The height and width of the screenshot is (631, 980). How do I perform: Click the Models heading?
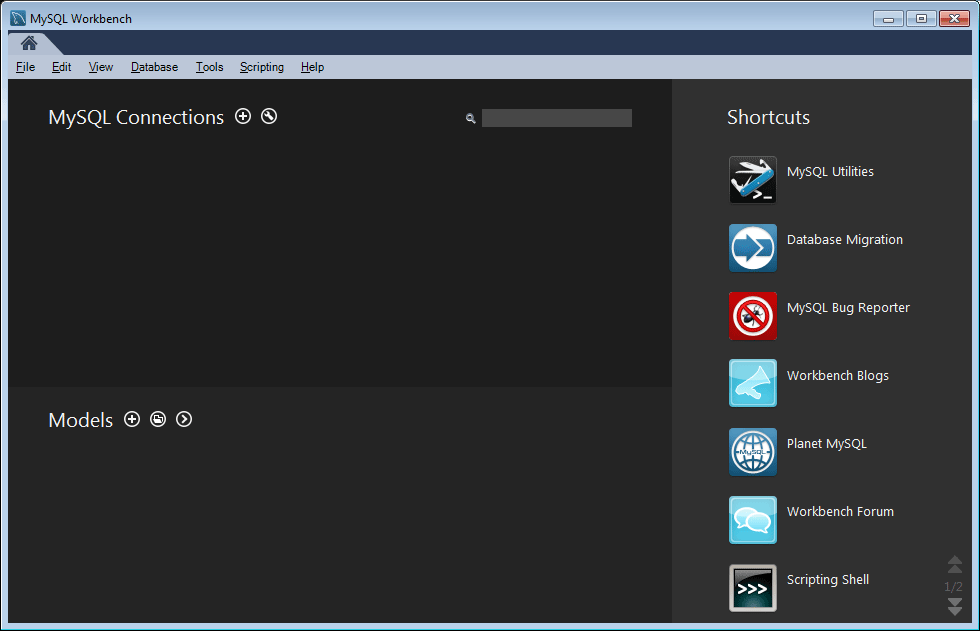[81, 420]
